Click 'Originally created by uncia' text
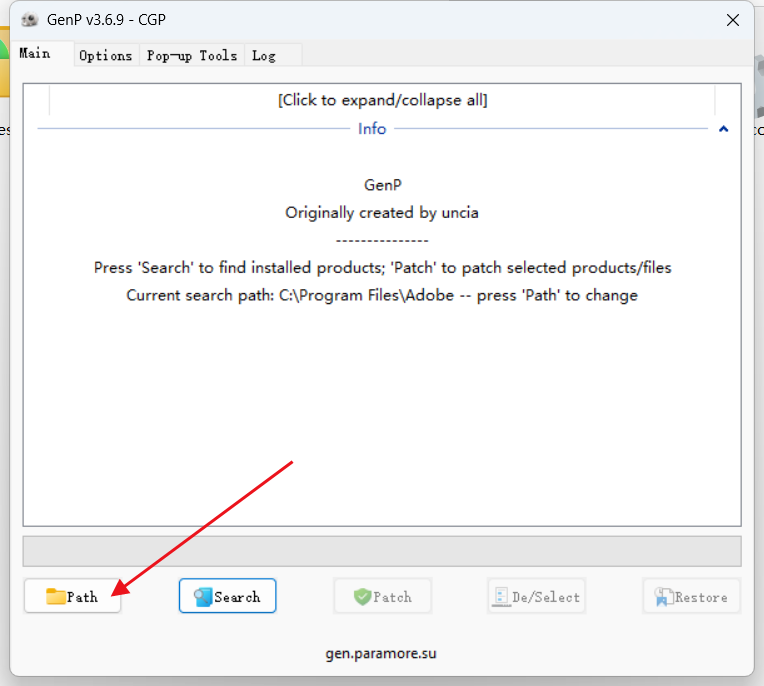 click(x=382, y=212)
